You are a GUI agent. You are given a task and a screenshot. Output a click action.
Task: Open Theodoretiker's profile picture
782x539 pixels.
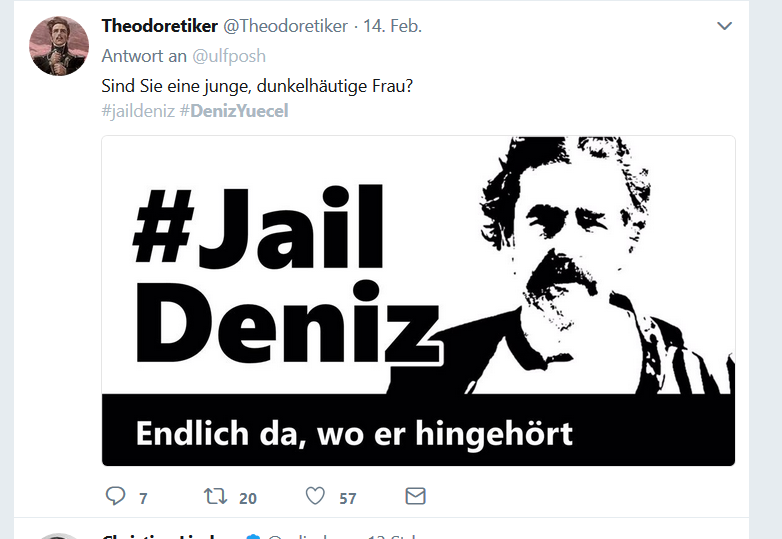[59, 46]
